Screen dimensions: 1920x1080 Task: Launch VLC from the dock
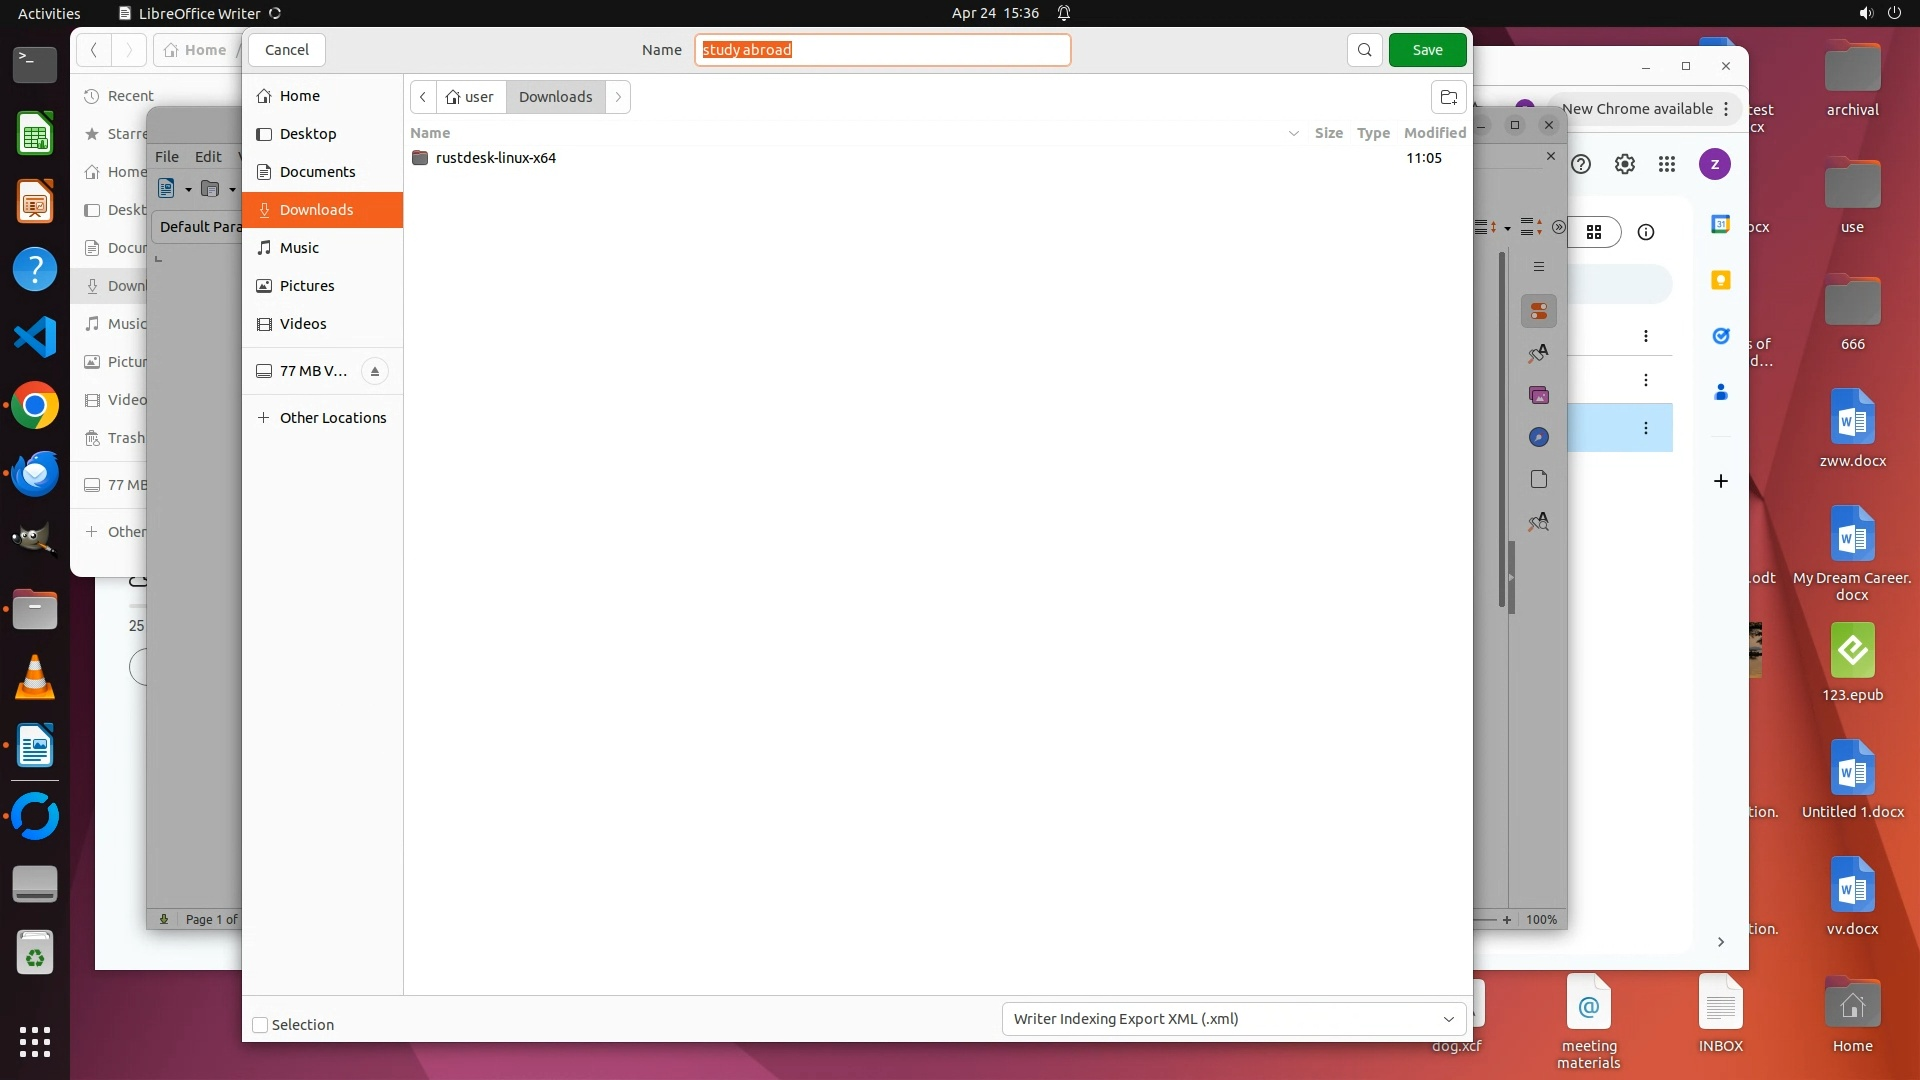coord(35,678)
